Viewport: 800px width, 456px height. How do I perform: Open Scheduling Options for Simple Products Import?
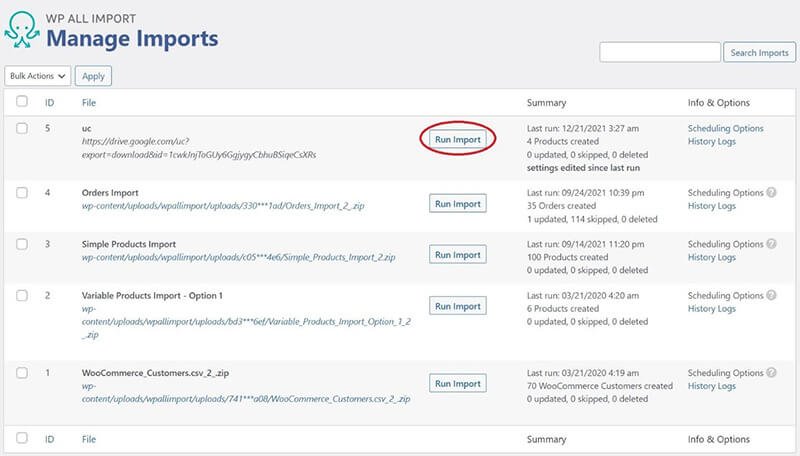point(726,244)
